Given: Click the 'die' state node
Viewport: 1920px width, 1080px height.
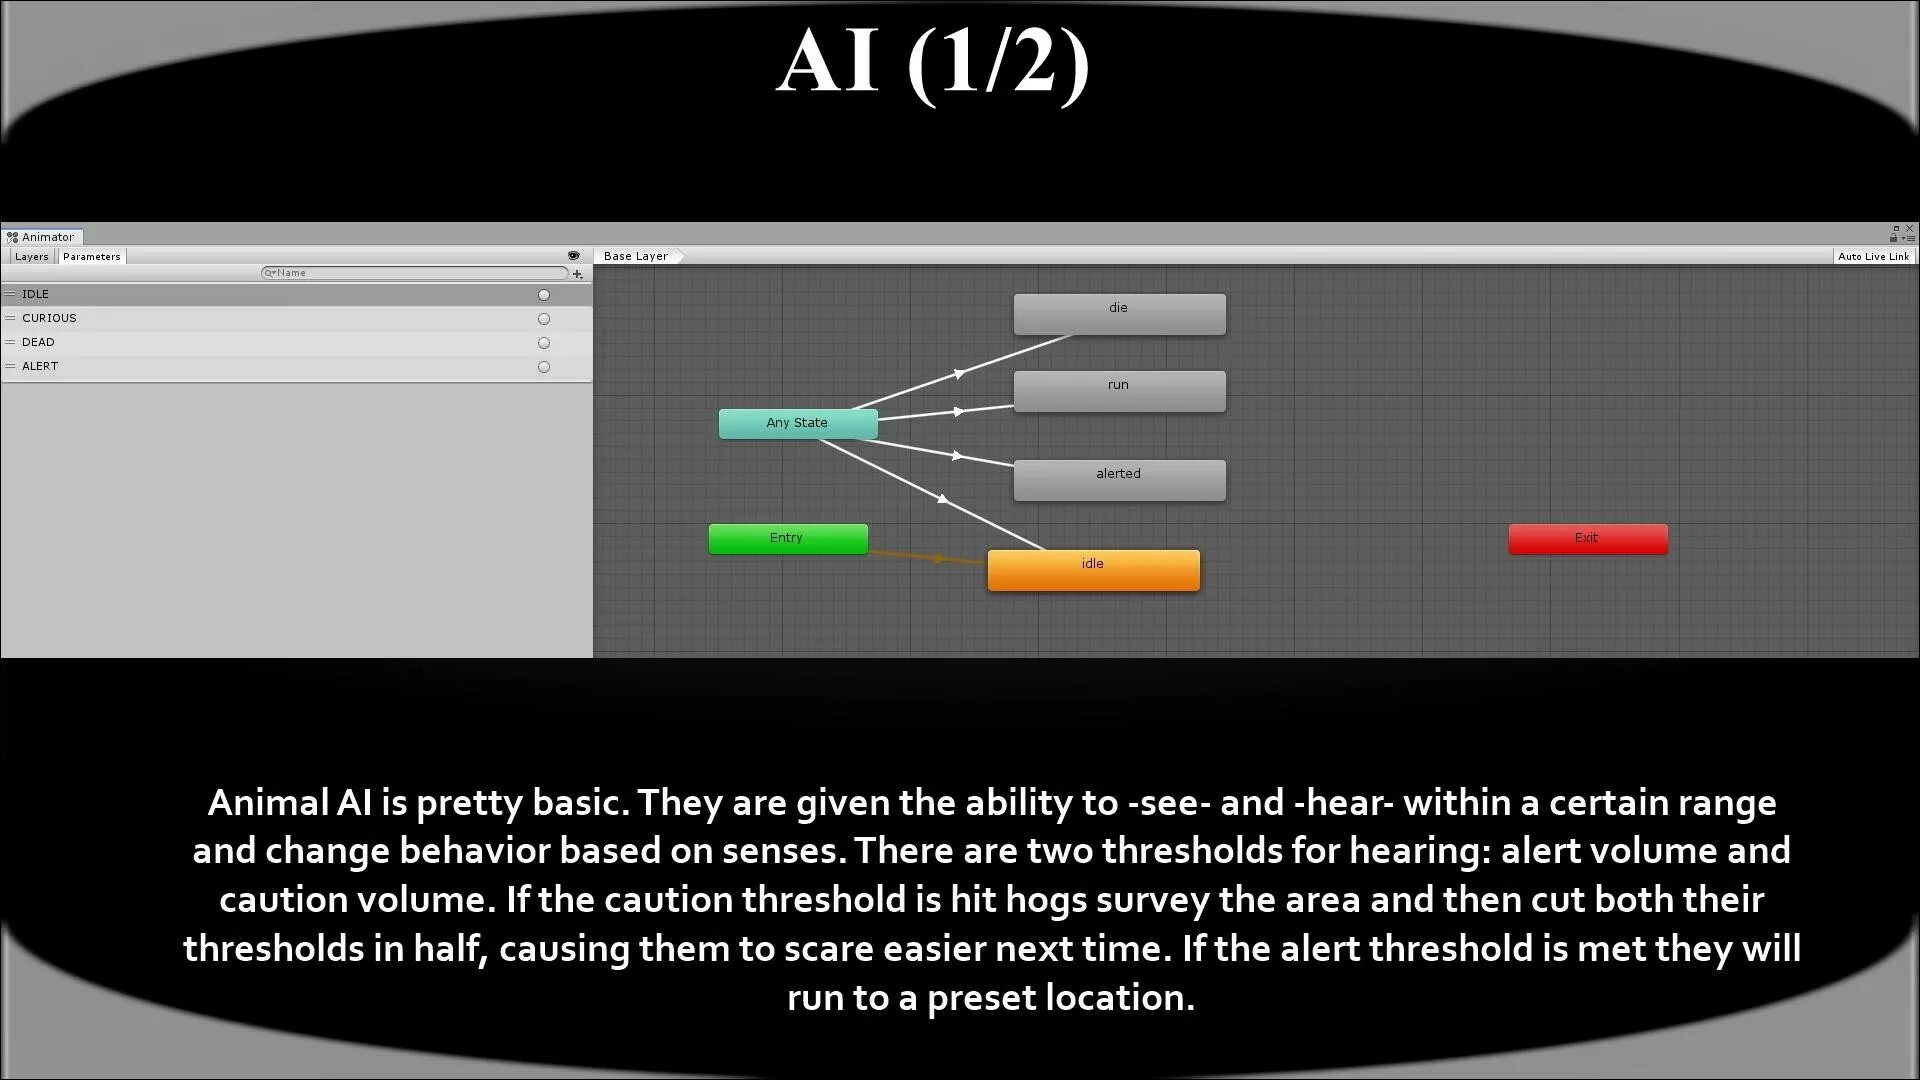Looking at the screenshot, I should (1118, 313).
